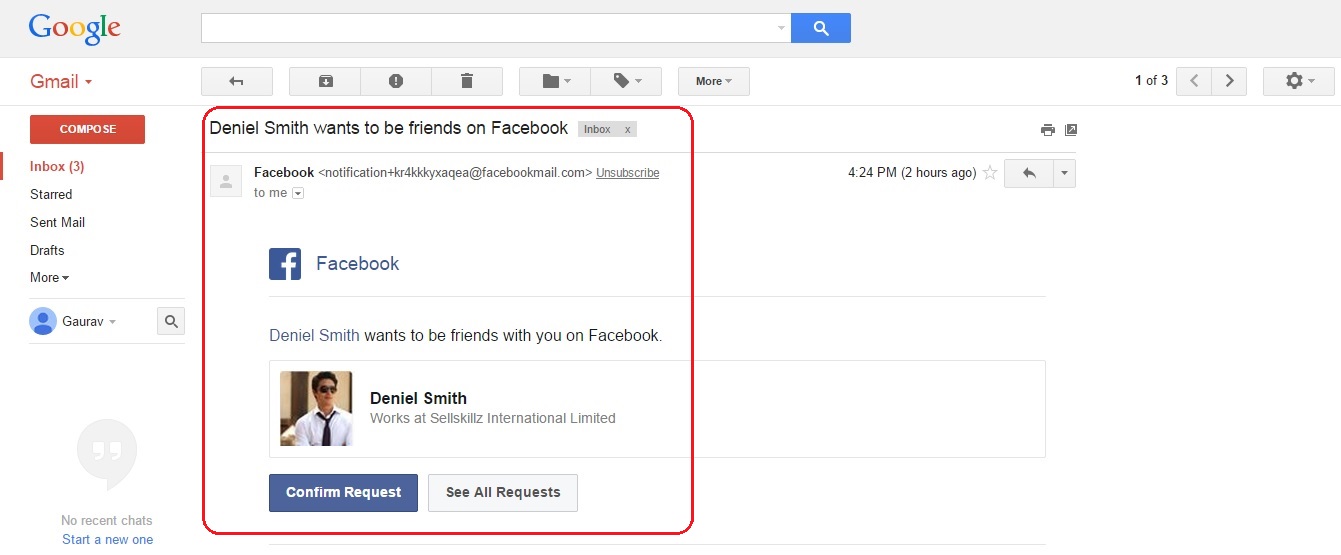Remove the Inbox label via x
1341x555 pixels.
pyautogui.click(x=627, y=130)
